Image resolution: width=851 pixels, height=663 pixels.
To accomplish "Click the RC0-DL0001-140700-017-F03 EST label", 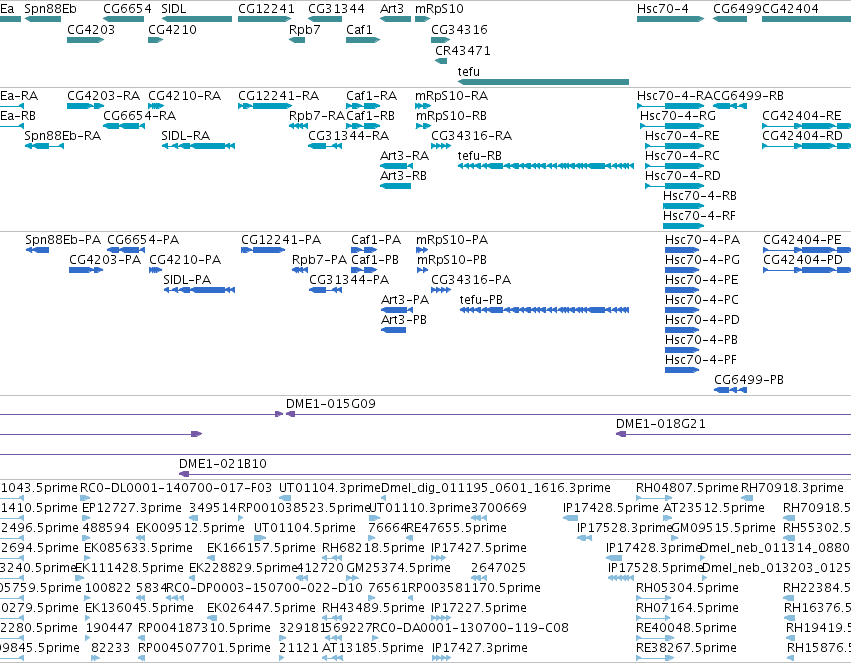I will 176,488.
